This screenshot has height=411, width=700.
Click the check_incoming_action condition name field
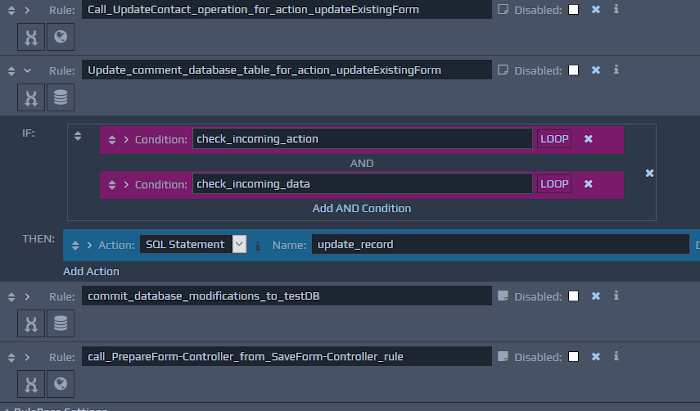tap(362, 139)
